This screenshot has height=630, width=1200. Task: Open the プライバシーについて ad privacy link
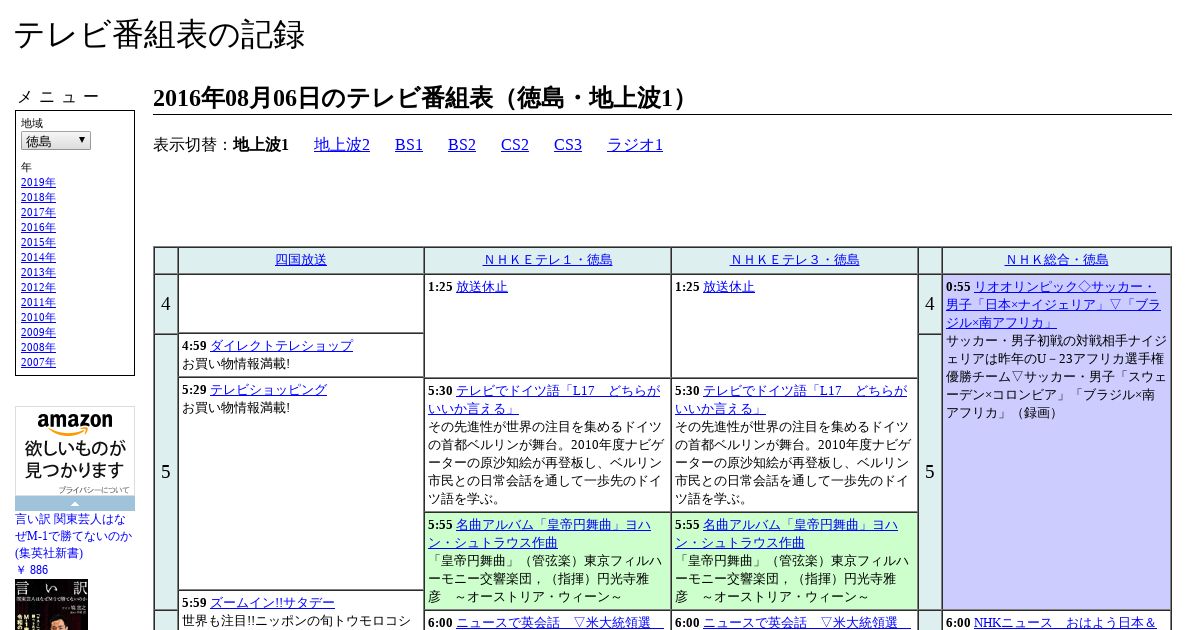click(x=94, y=491)
